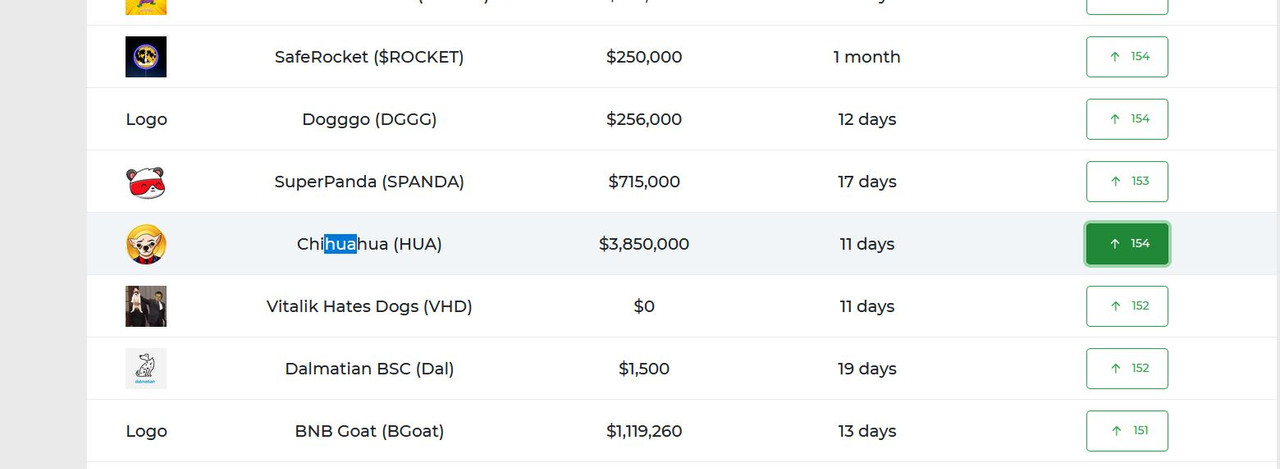
Task: Open SafeRocket ($ROCKET) coin name
Action: point(369,57)
